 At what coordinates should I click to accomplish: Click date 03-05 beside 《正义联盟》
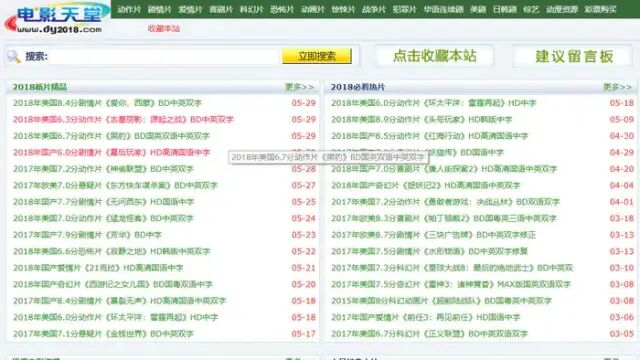622,333
